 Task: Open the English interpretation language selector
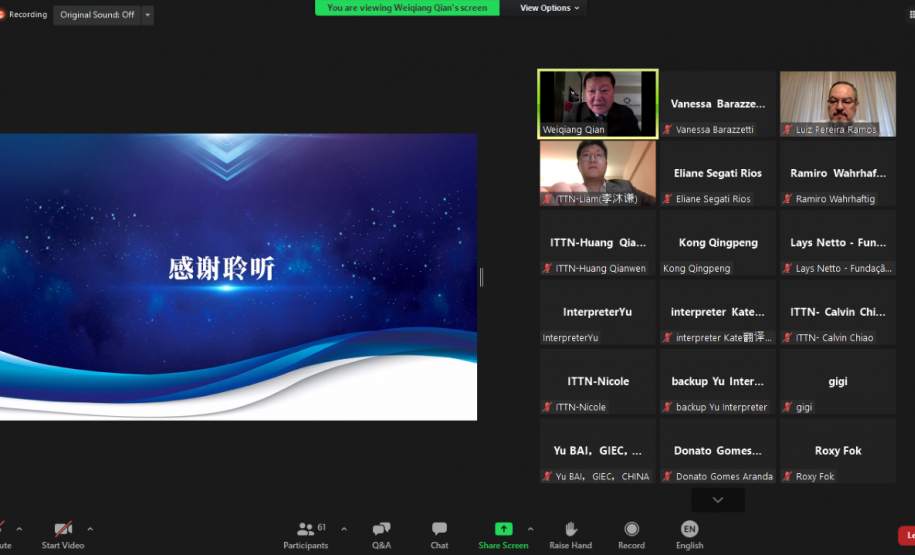pyautogui.click(x=689, y=534)
